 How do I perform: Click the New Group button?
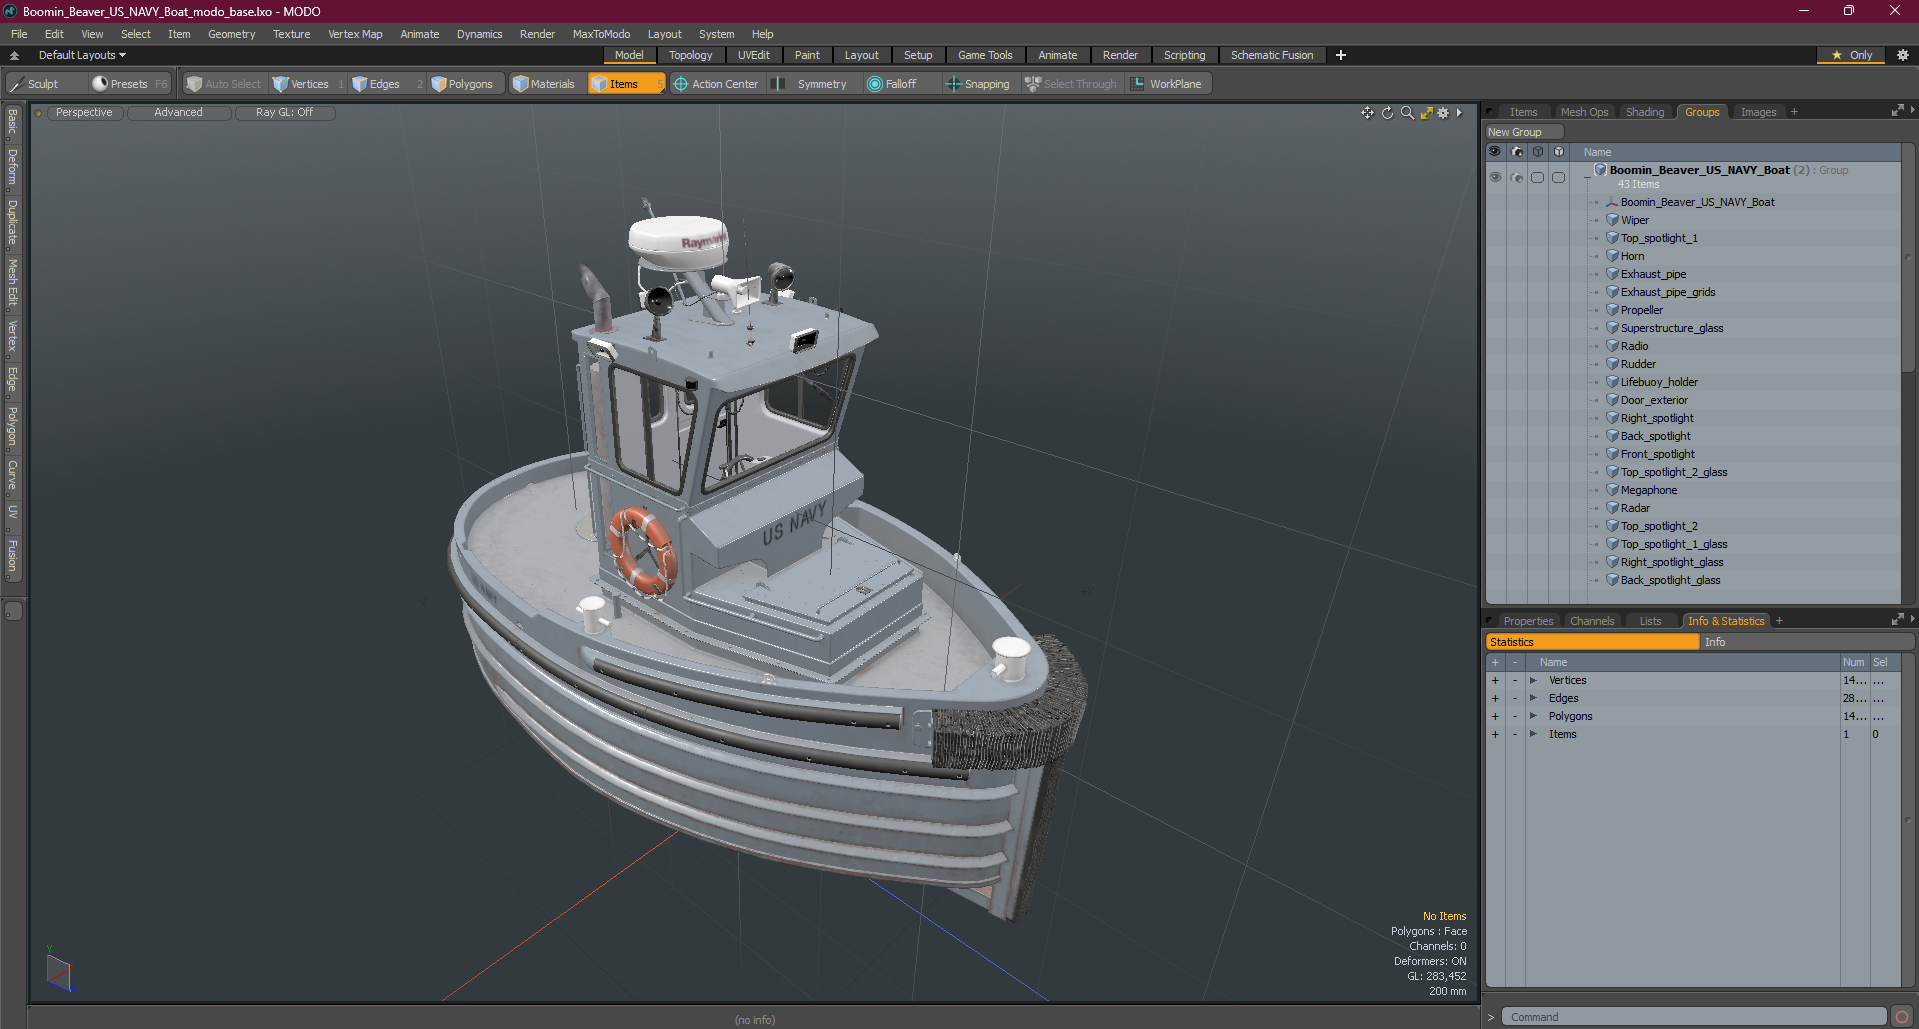(x=1524, y=132)
